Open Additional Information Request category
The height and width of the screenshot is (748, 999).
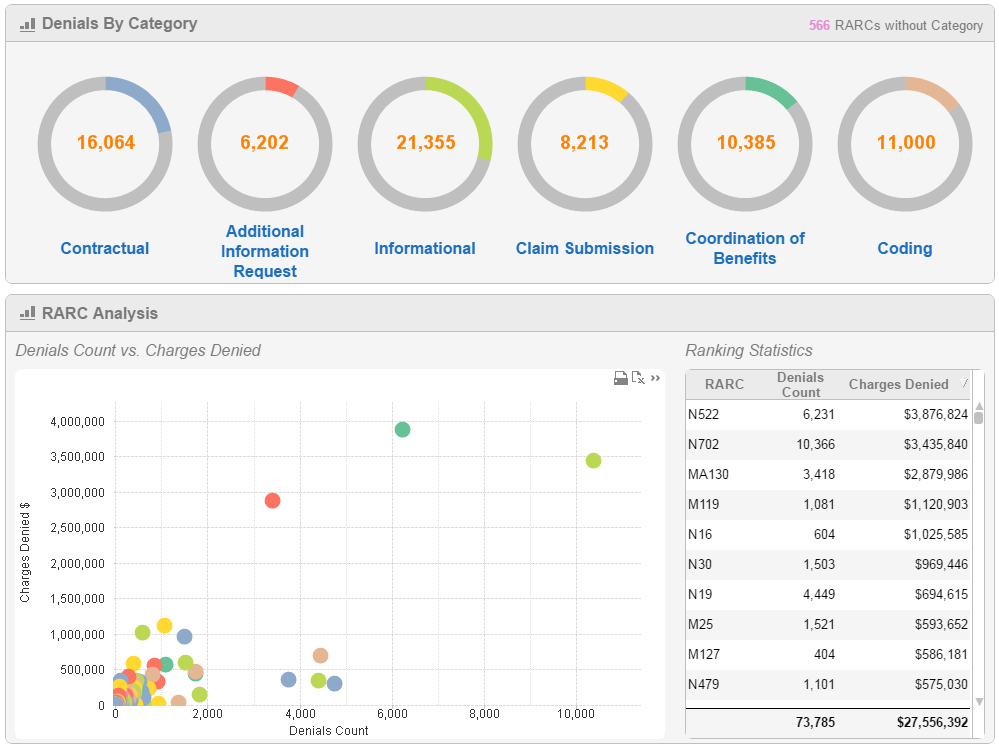pos(265,251)
